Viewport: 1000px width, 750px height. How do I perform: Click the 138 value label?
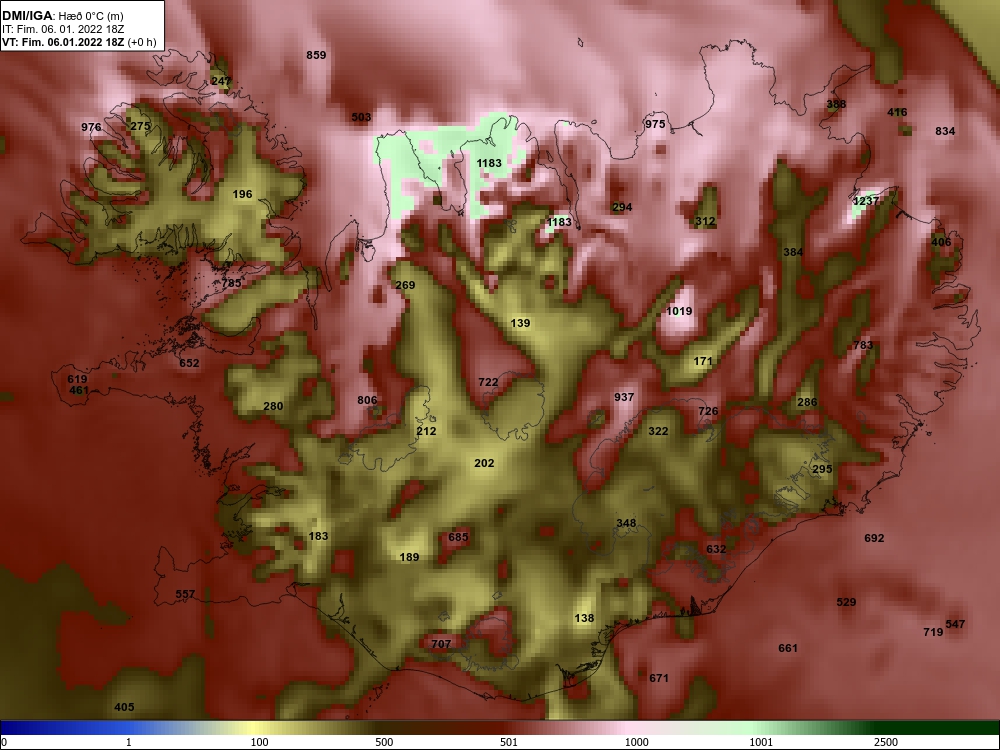click(584, 617)
